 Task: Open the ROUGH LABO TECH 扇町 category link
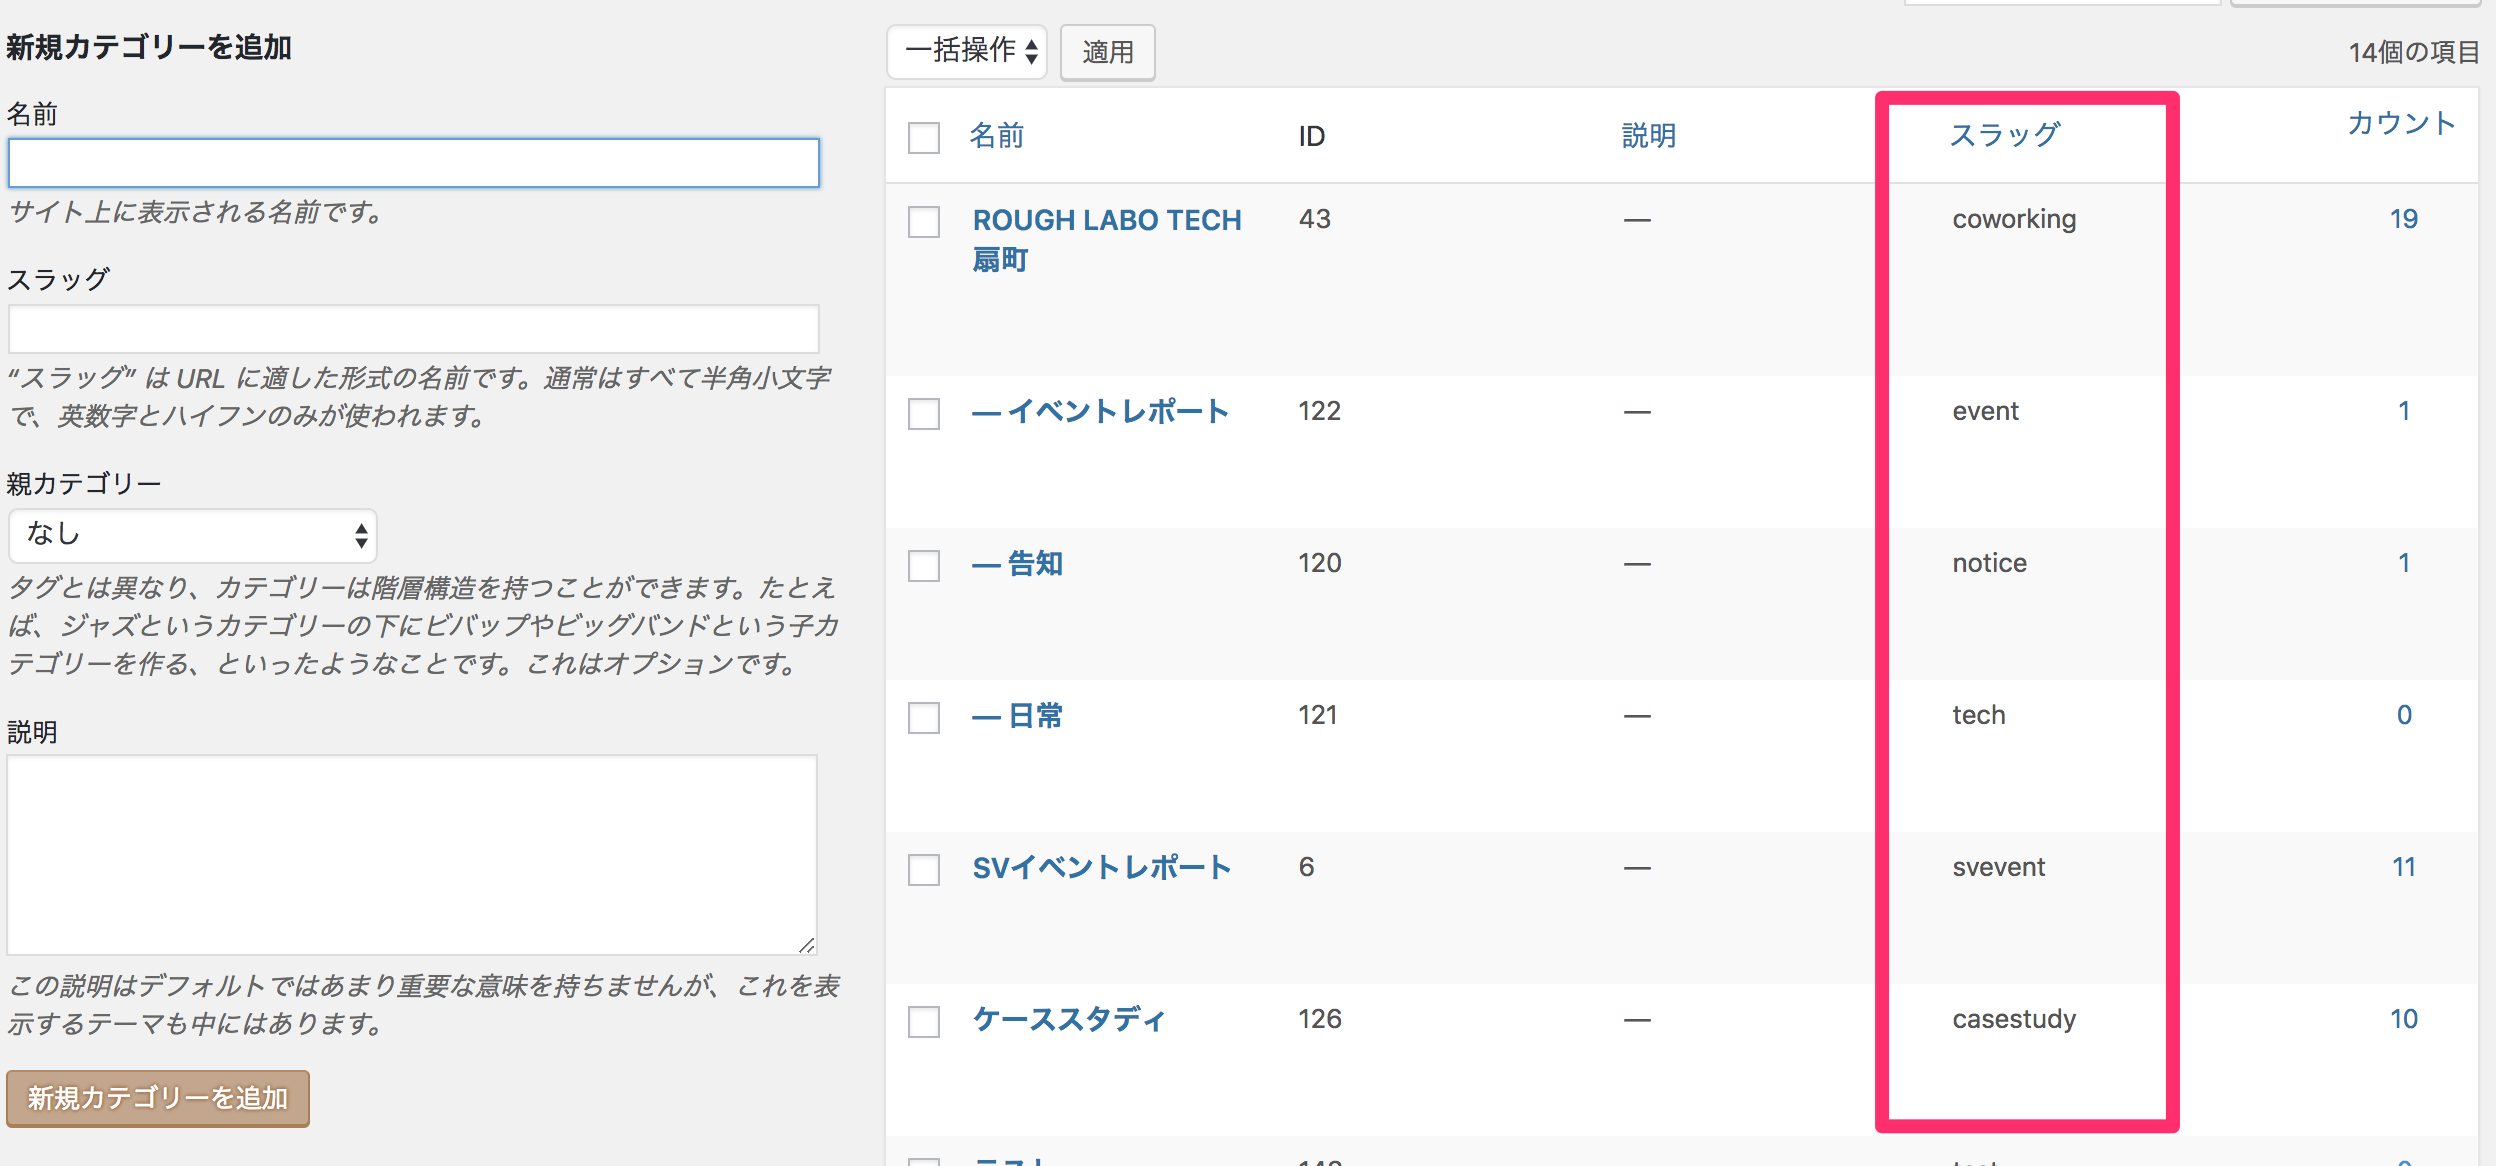pyautogui.click(x=1107, y=240)
